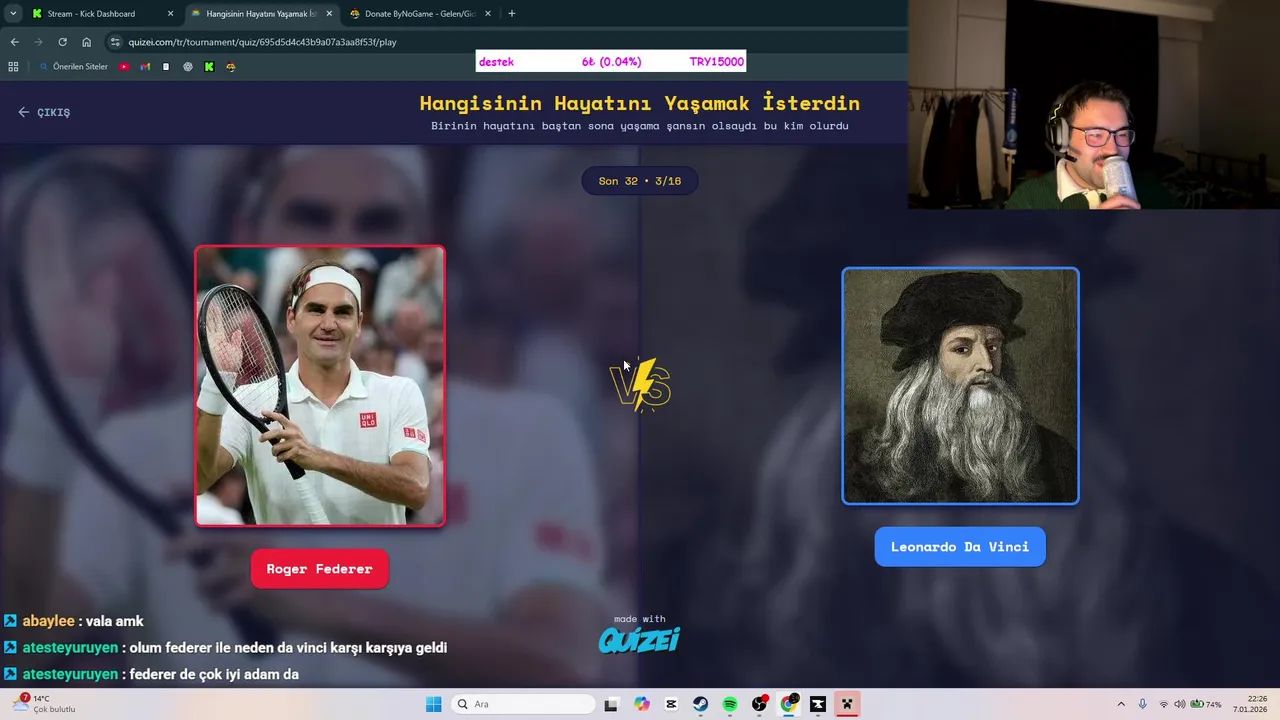Select the Roger Federer photo card
1280x720 pixels.
(x=320, y=386)
